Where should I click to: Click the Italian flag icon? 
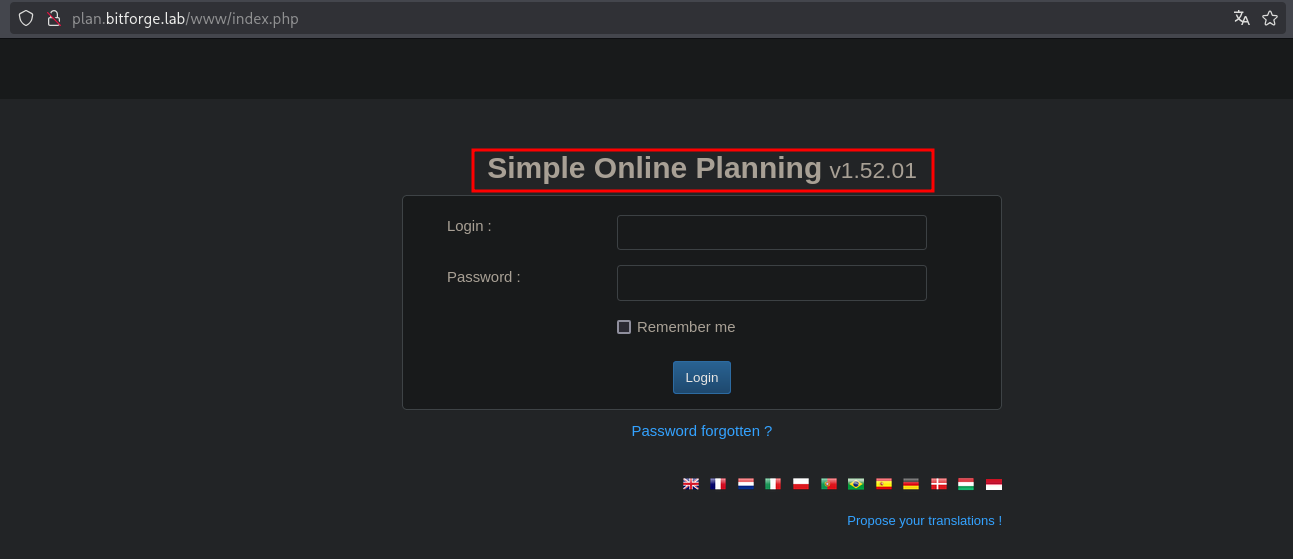[x=773, y=484]
